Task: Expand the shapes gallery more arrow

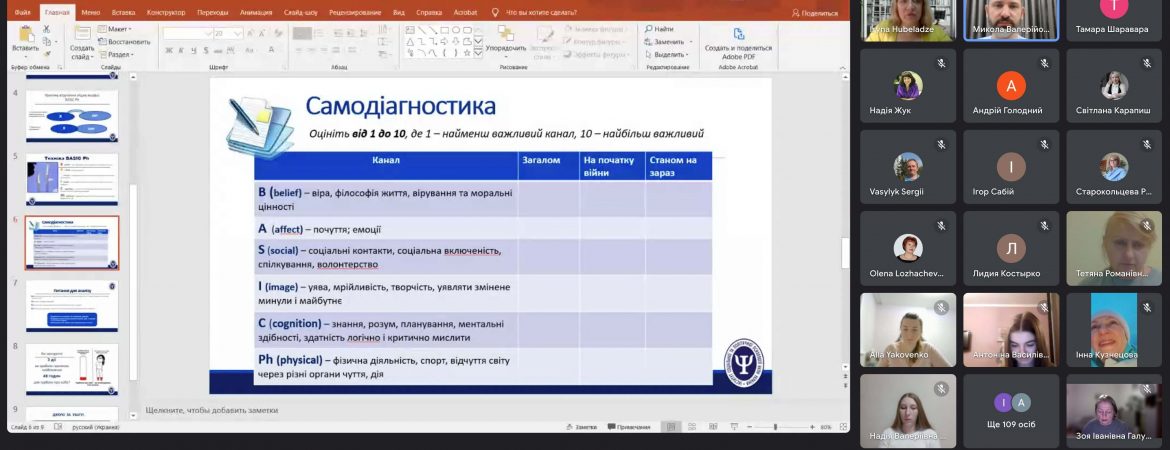Action: pos(478,54)
